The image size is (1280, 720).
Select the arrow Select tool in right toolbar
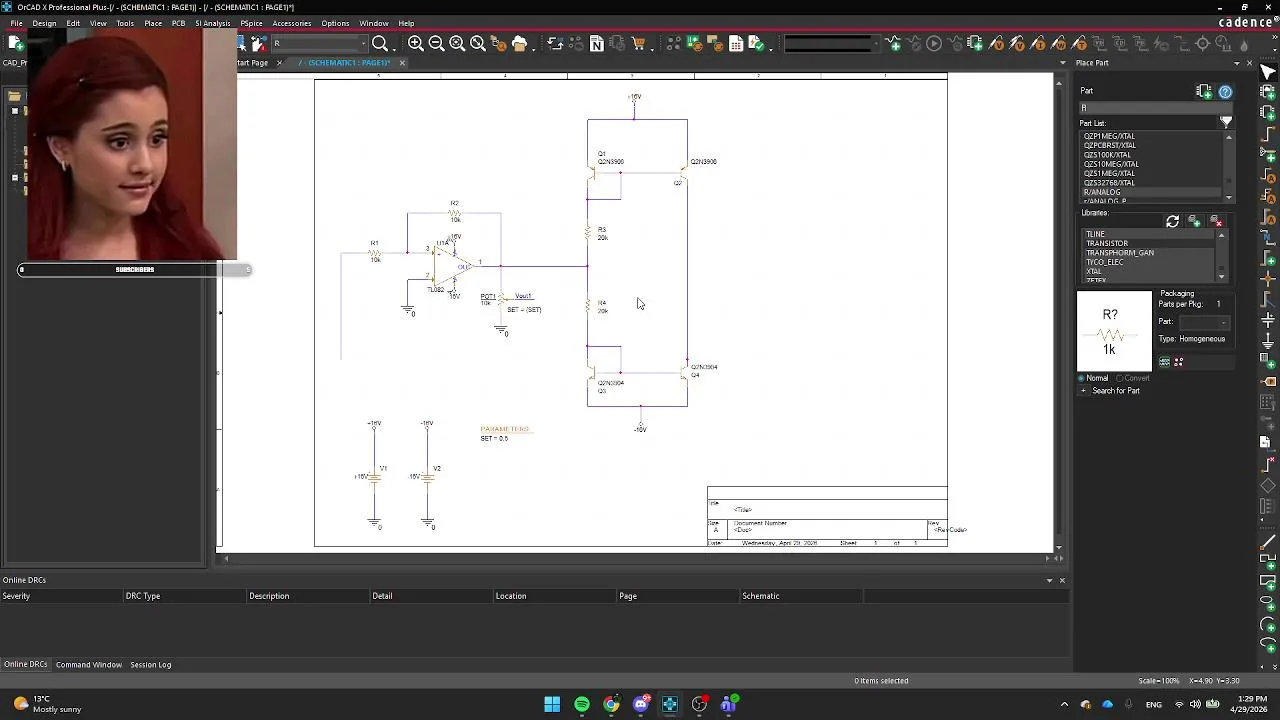point(1268,72)
